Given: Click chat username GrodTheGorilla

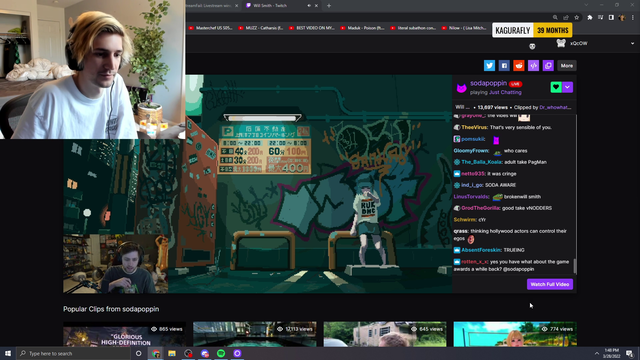Looking at the screenshot, I should point(480,208).
